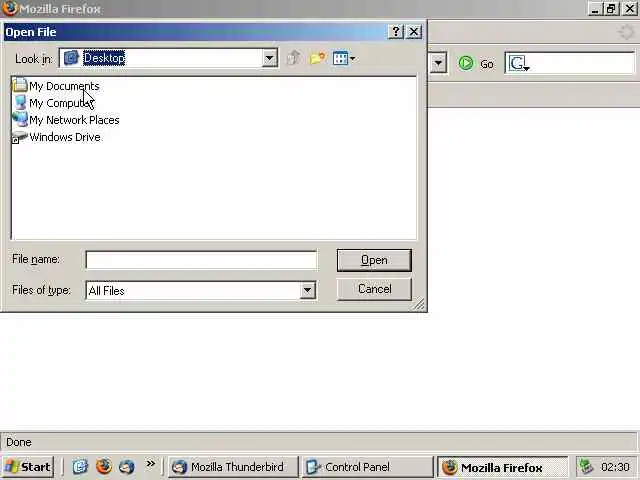Expand the Look in dropdown arrow
The width and height of the screenshot is (640, 480).
click(x=269, y=58)
